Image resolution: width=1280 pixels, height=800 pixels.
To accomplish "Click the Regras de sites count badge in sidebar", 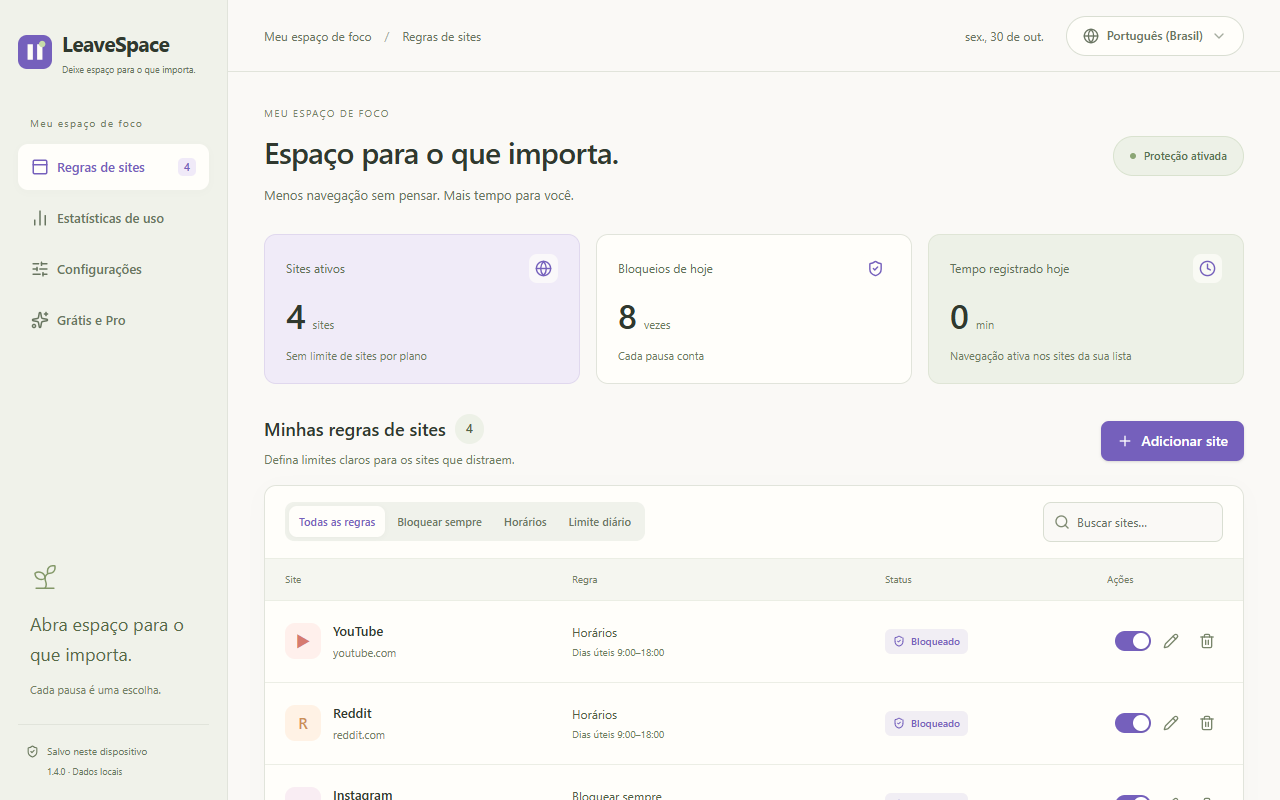I will coord(187,167).
